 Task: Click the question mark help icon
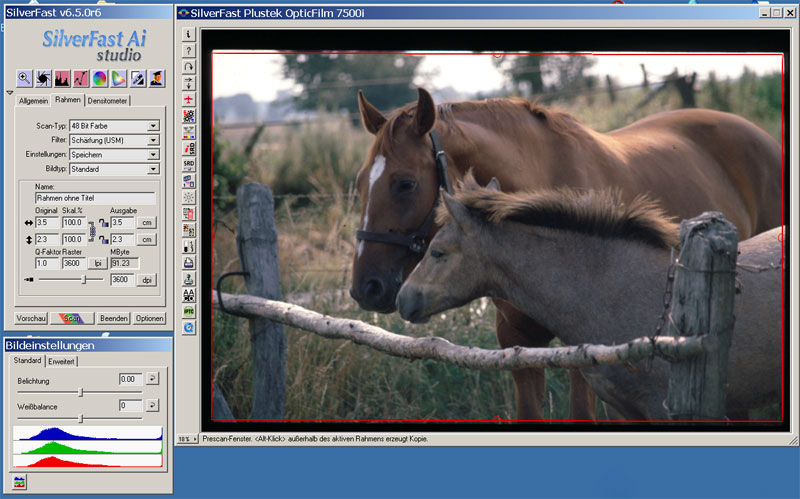pyautogui.click(x=188, y=50)
